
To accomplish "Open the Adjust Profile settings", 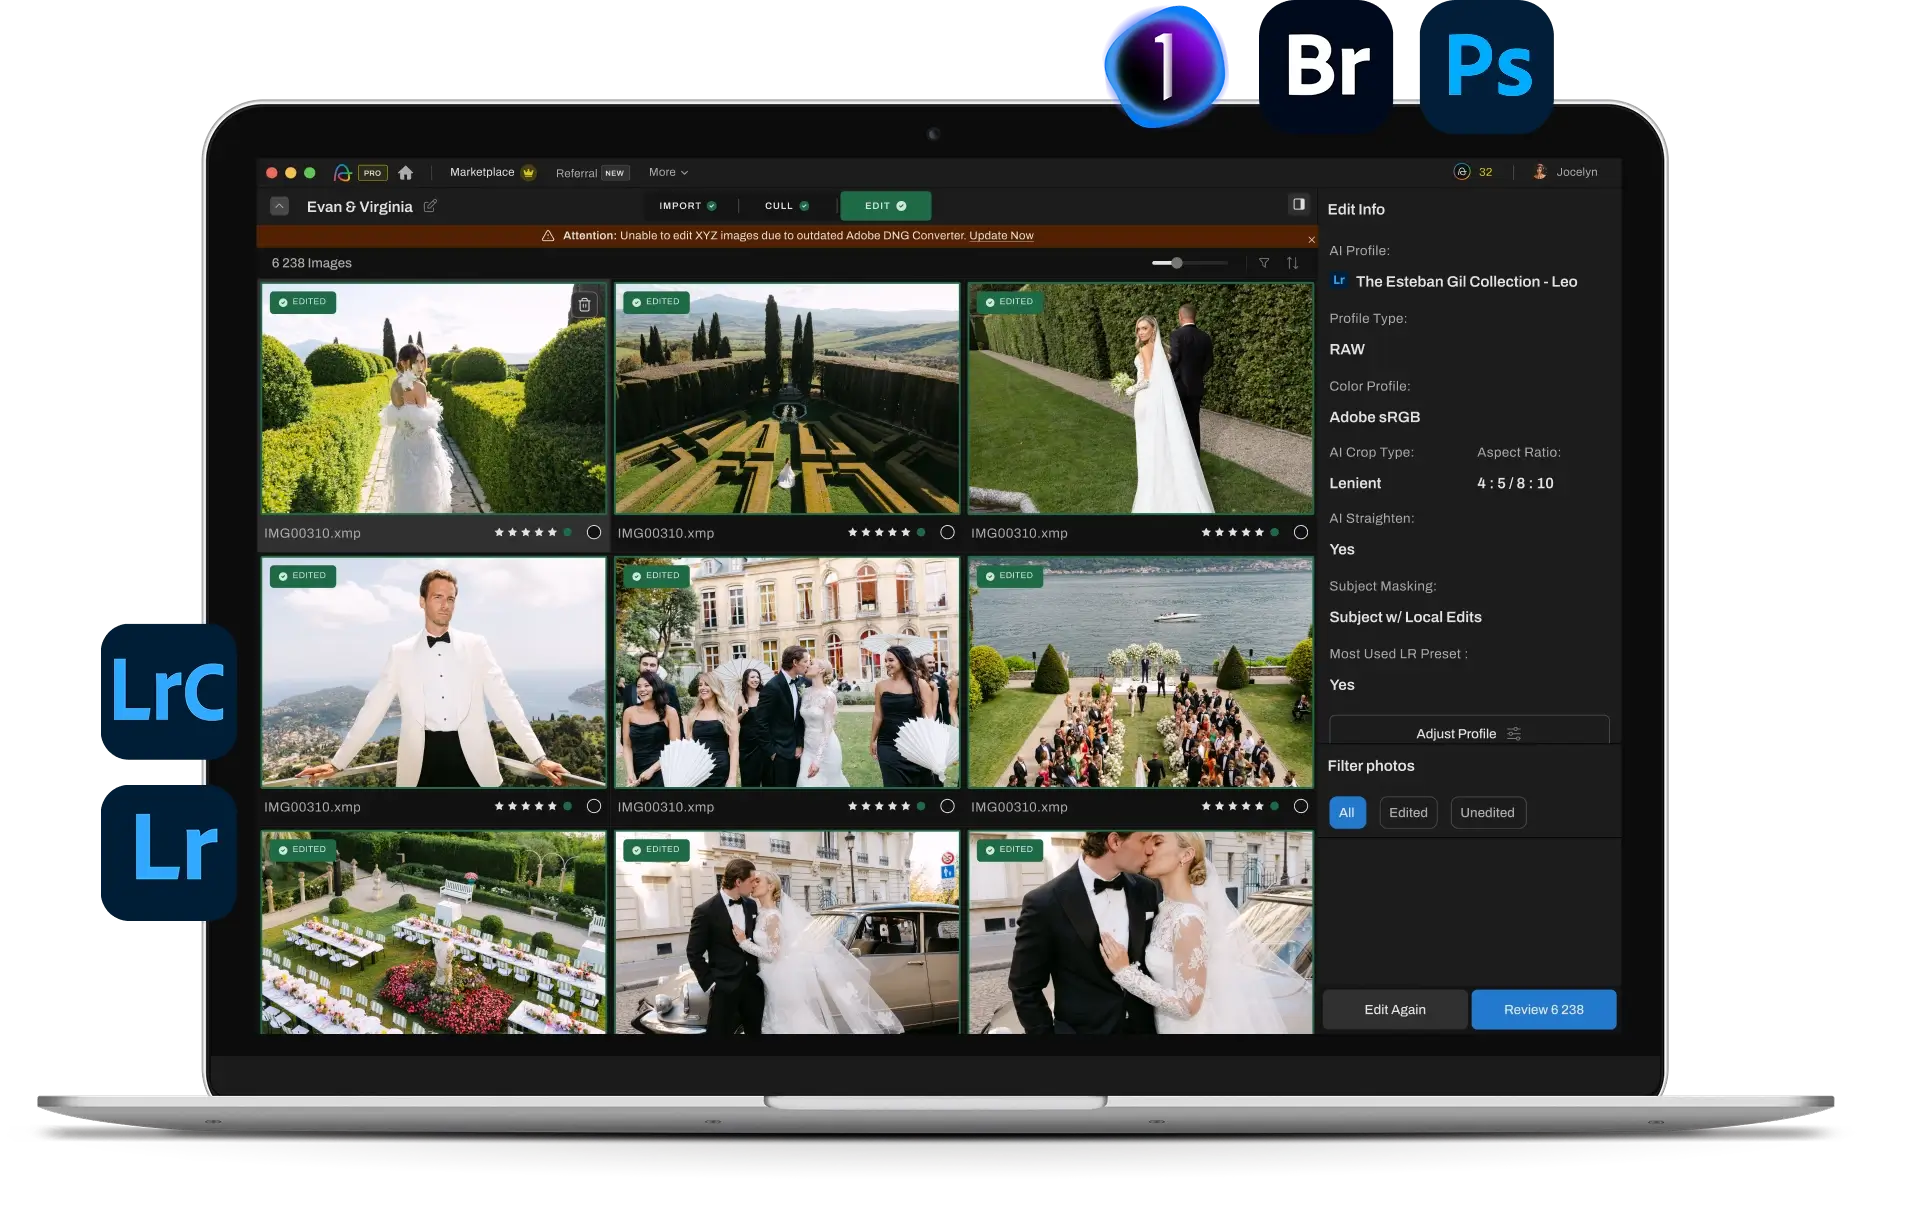I will [x=1468, y=733].
